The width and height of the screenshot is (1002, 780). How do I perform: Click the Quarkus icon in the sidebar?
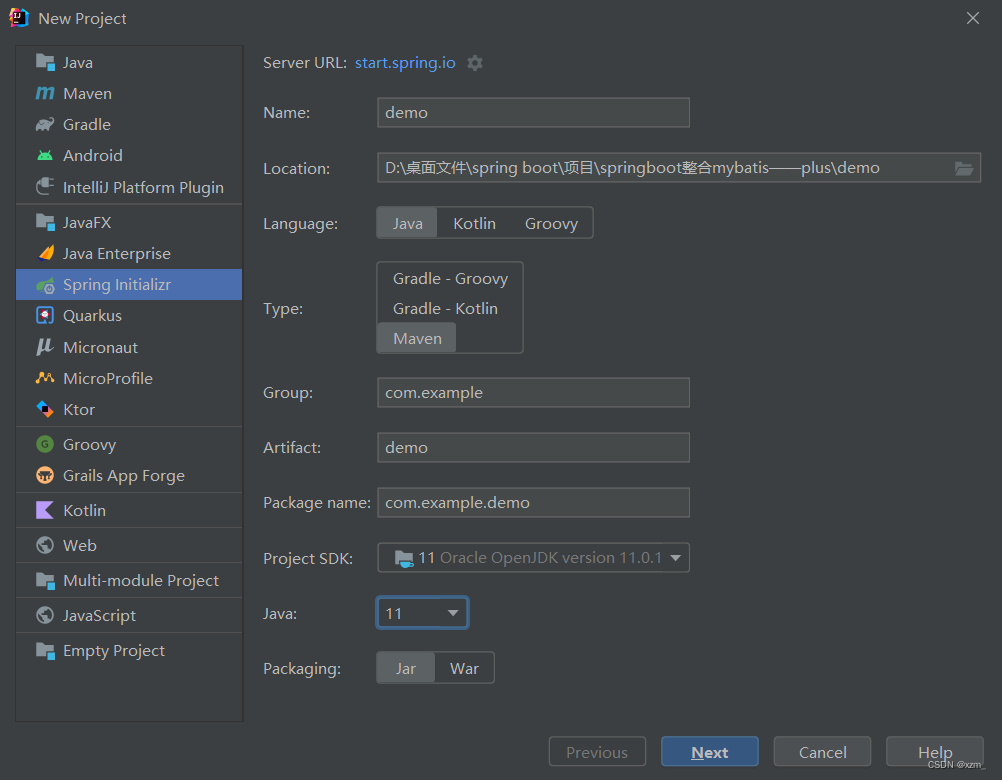click(45, 316)
